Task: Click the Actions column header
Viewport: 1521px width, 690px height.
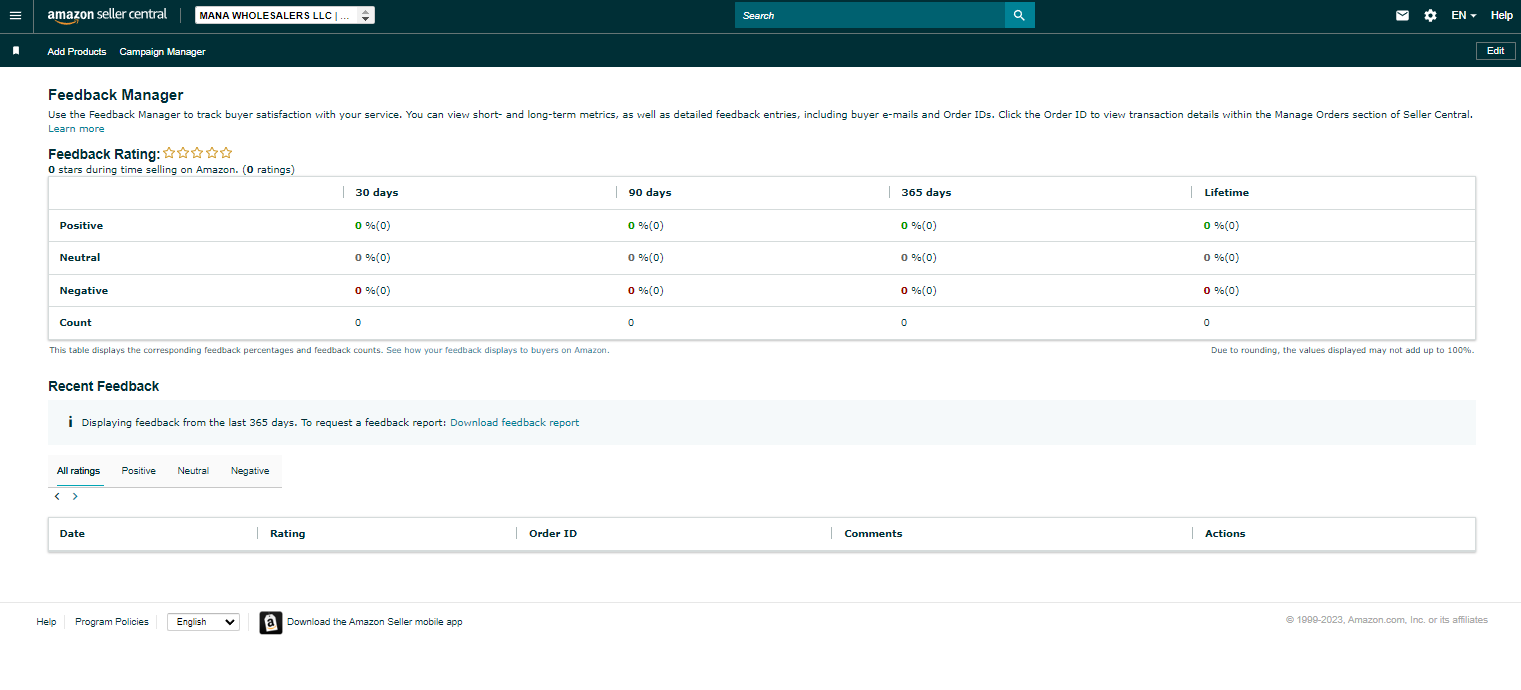Action: (x=1225, y=534)
